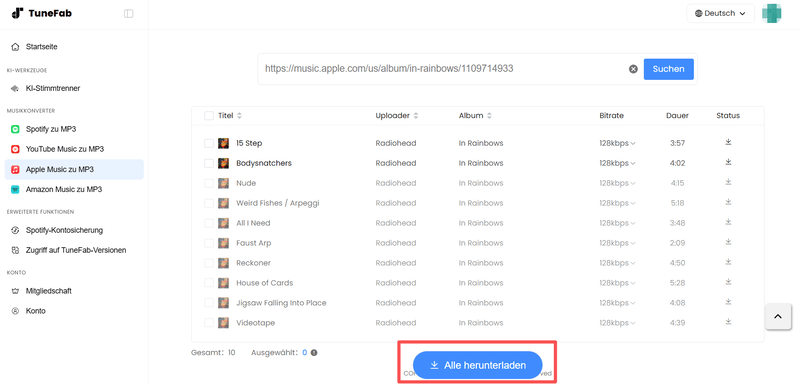Click the info icon next to Ausgewählt

(x=314, y=352)
